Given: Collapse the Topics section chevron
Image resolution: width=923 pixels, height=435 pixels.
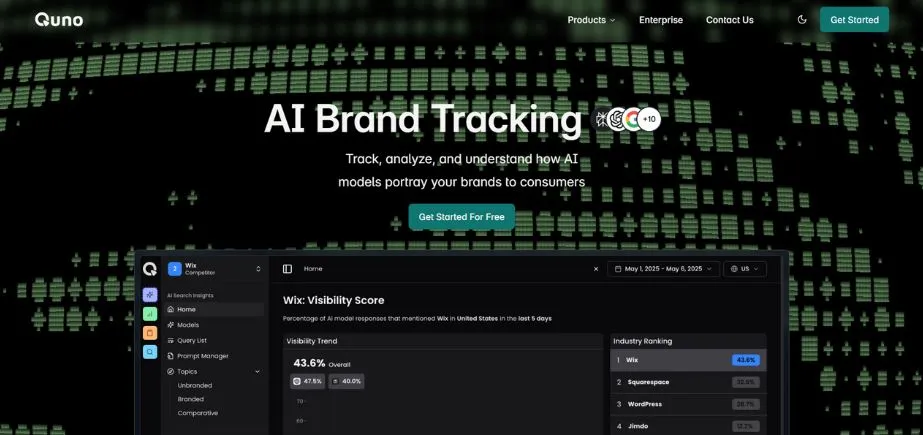Looking at the screenshot, I should (x=257, y=371).
